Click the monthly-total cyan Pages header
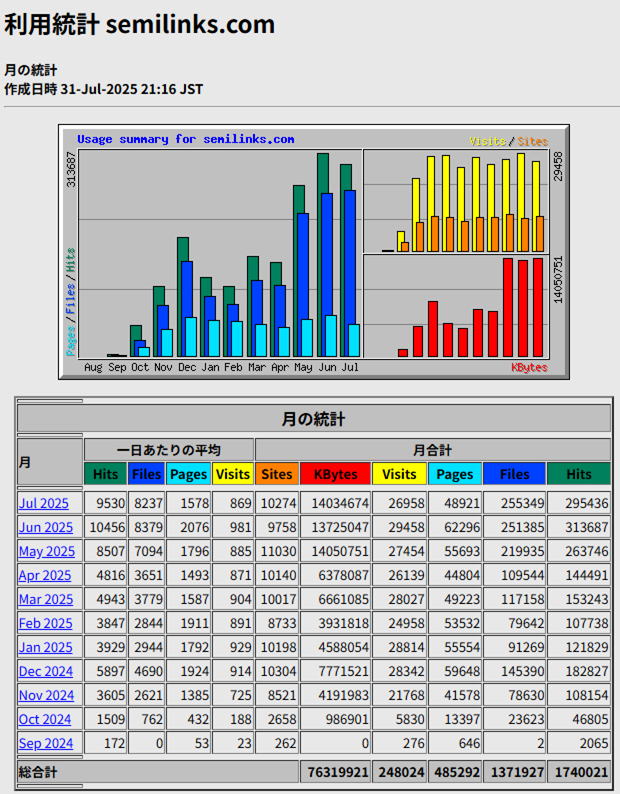The width and height of the screenshot is (620, 794). point(454,474)
